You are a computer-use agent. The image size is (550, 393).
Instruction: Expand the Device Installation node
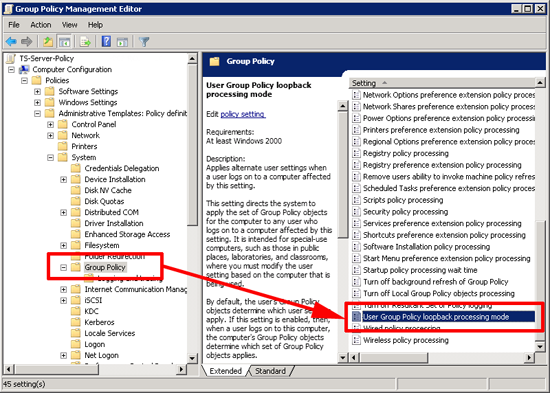tap(63, 179)
